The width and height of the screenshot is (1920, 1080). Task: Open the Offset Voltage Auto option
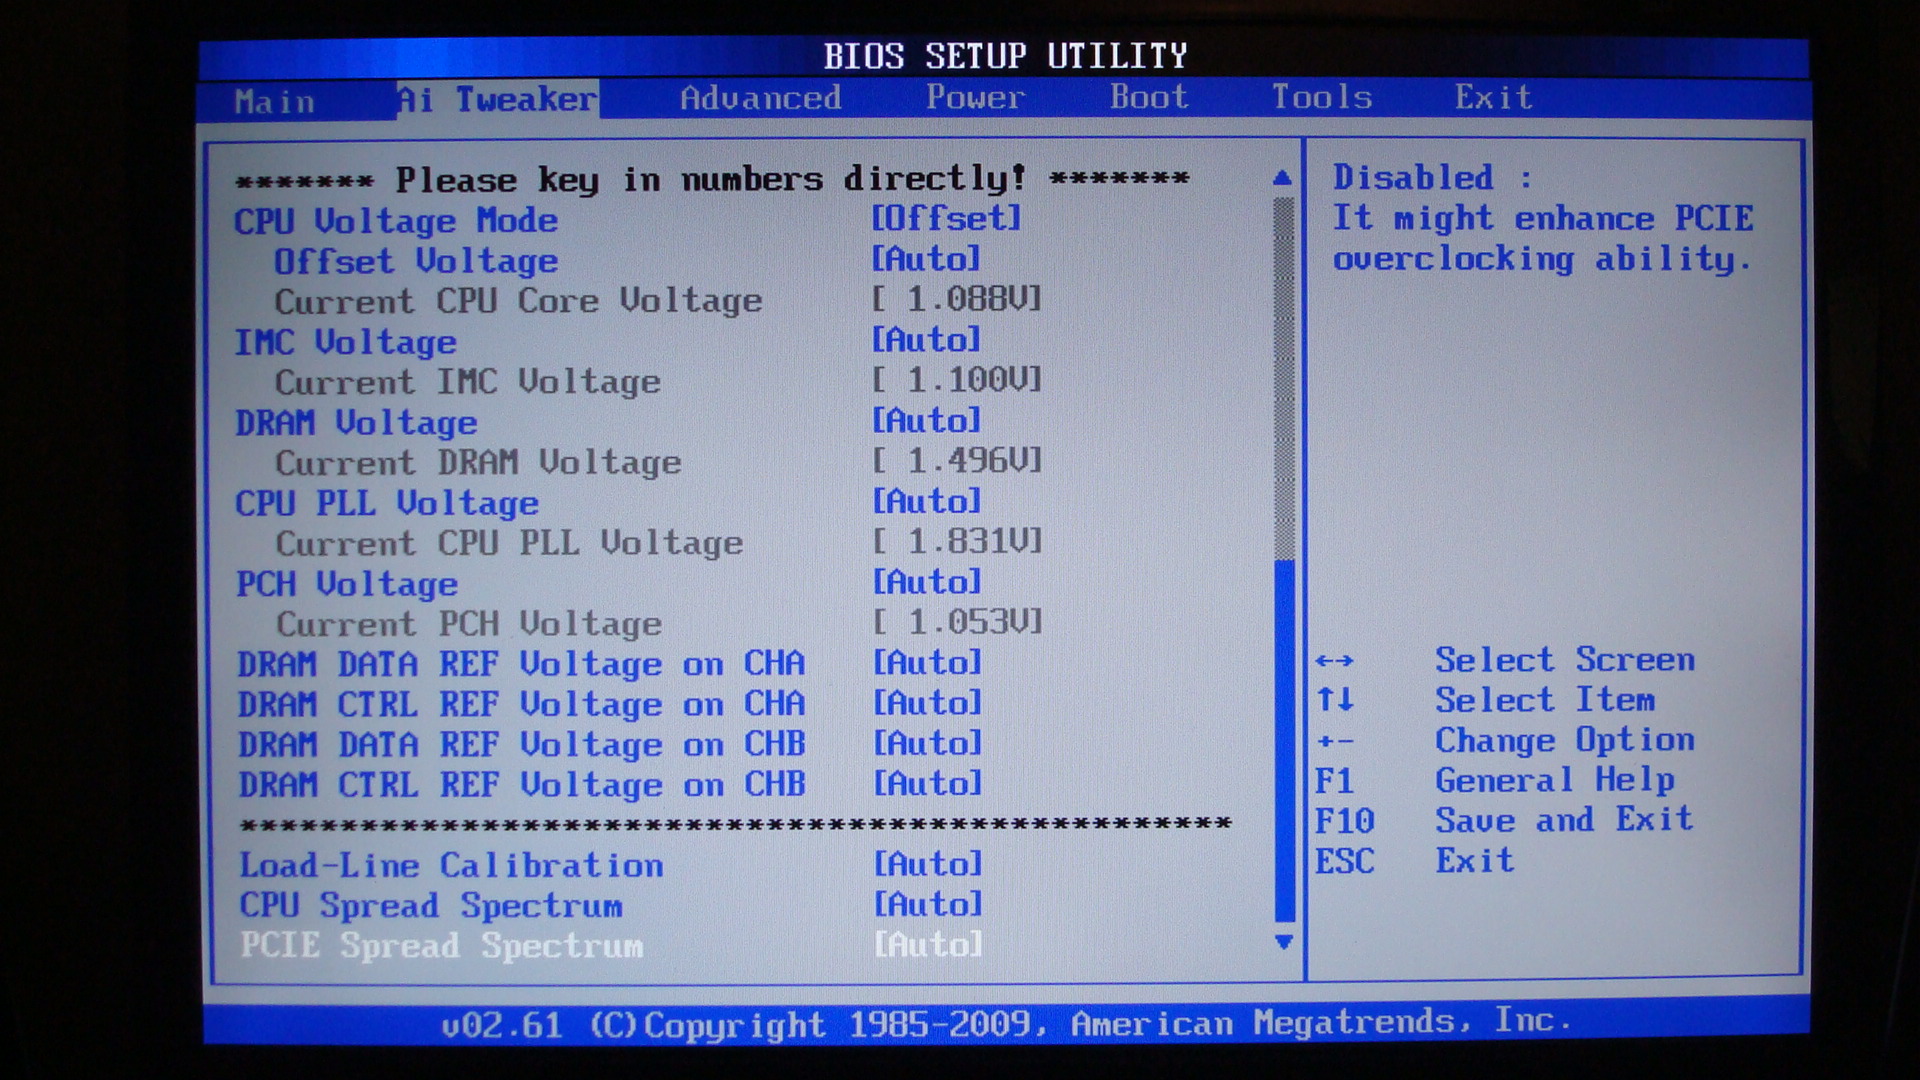[x=925, y=260]
